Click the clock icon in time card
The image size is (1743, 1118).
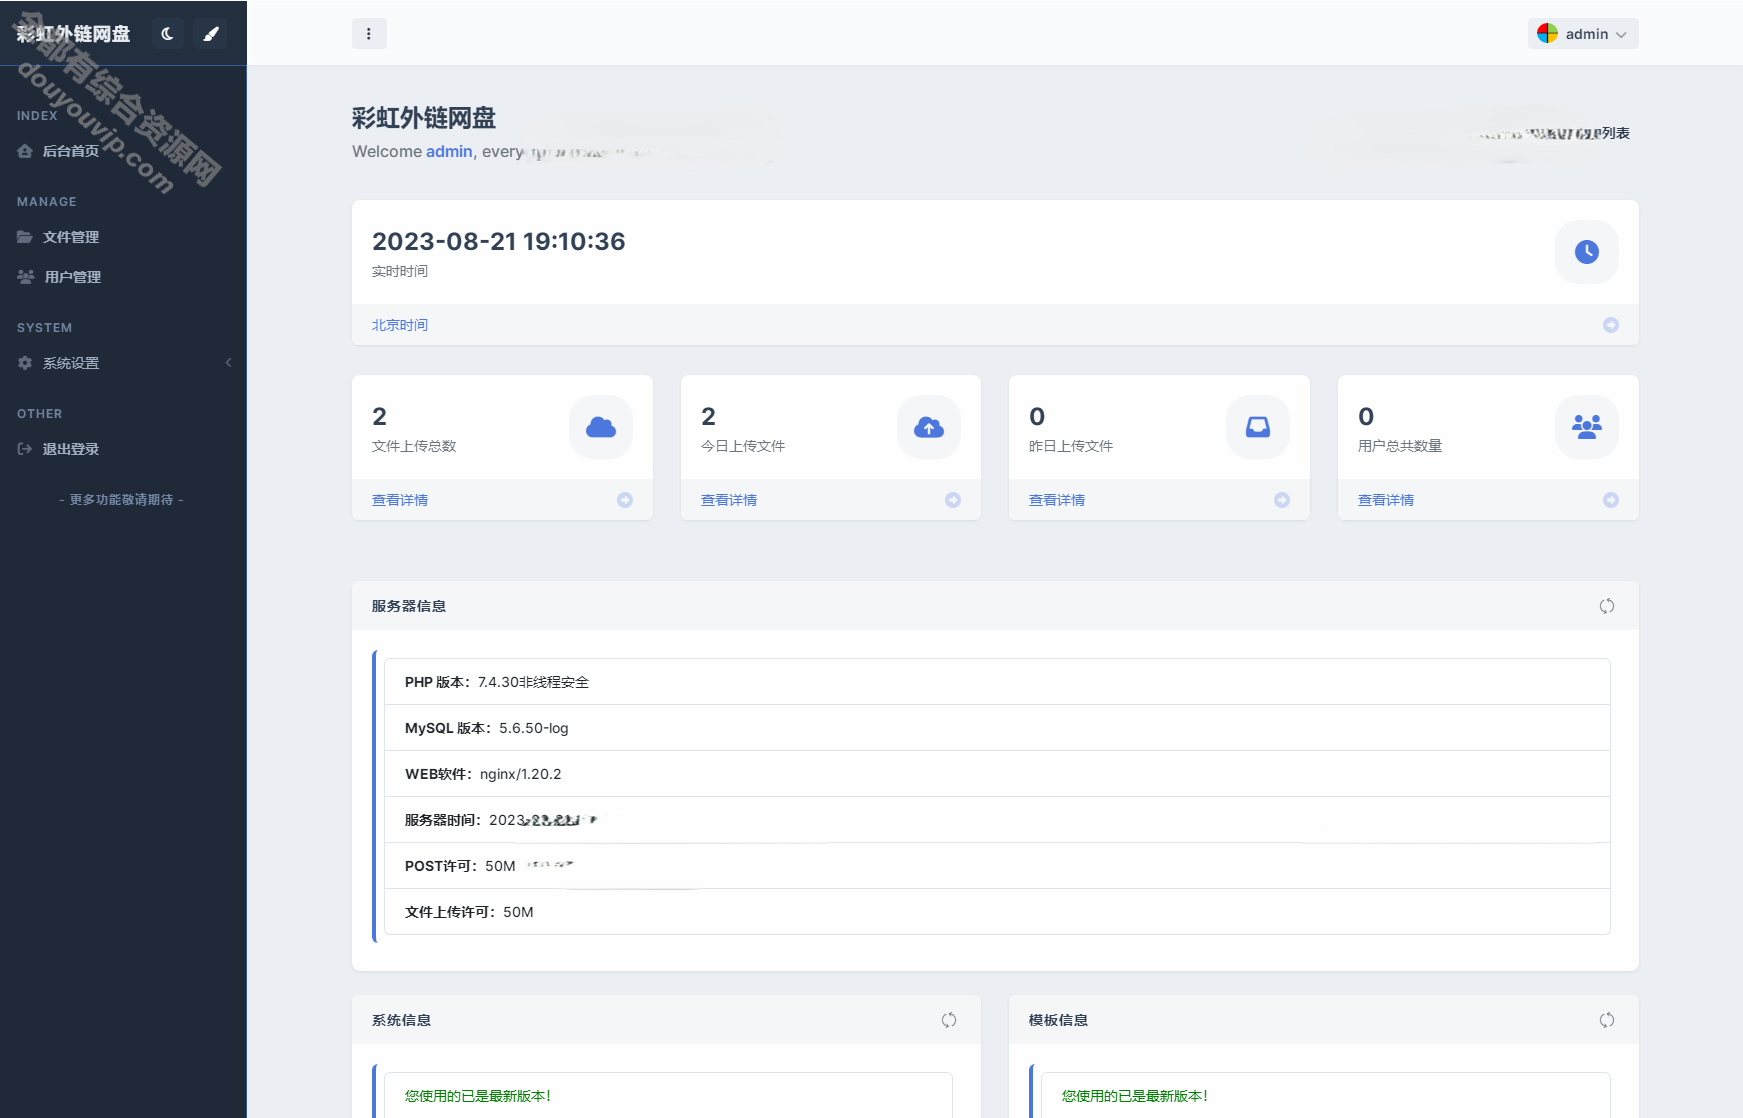1587,252
